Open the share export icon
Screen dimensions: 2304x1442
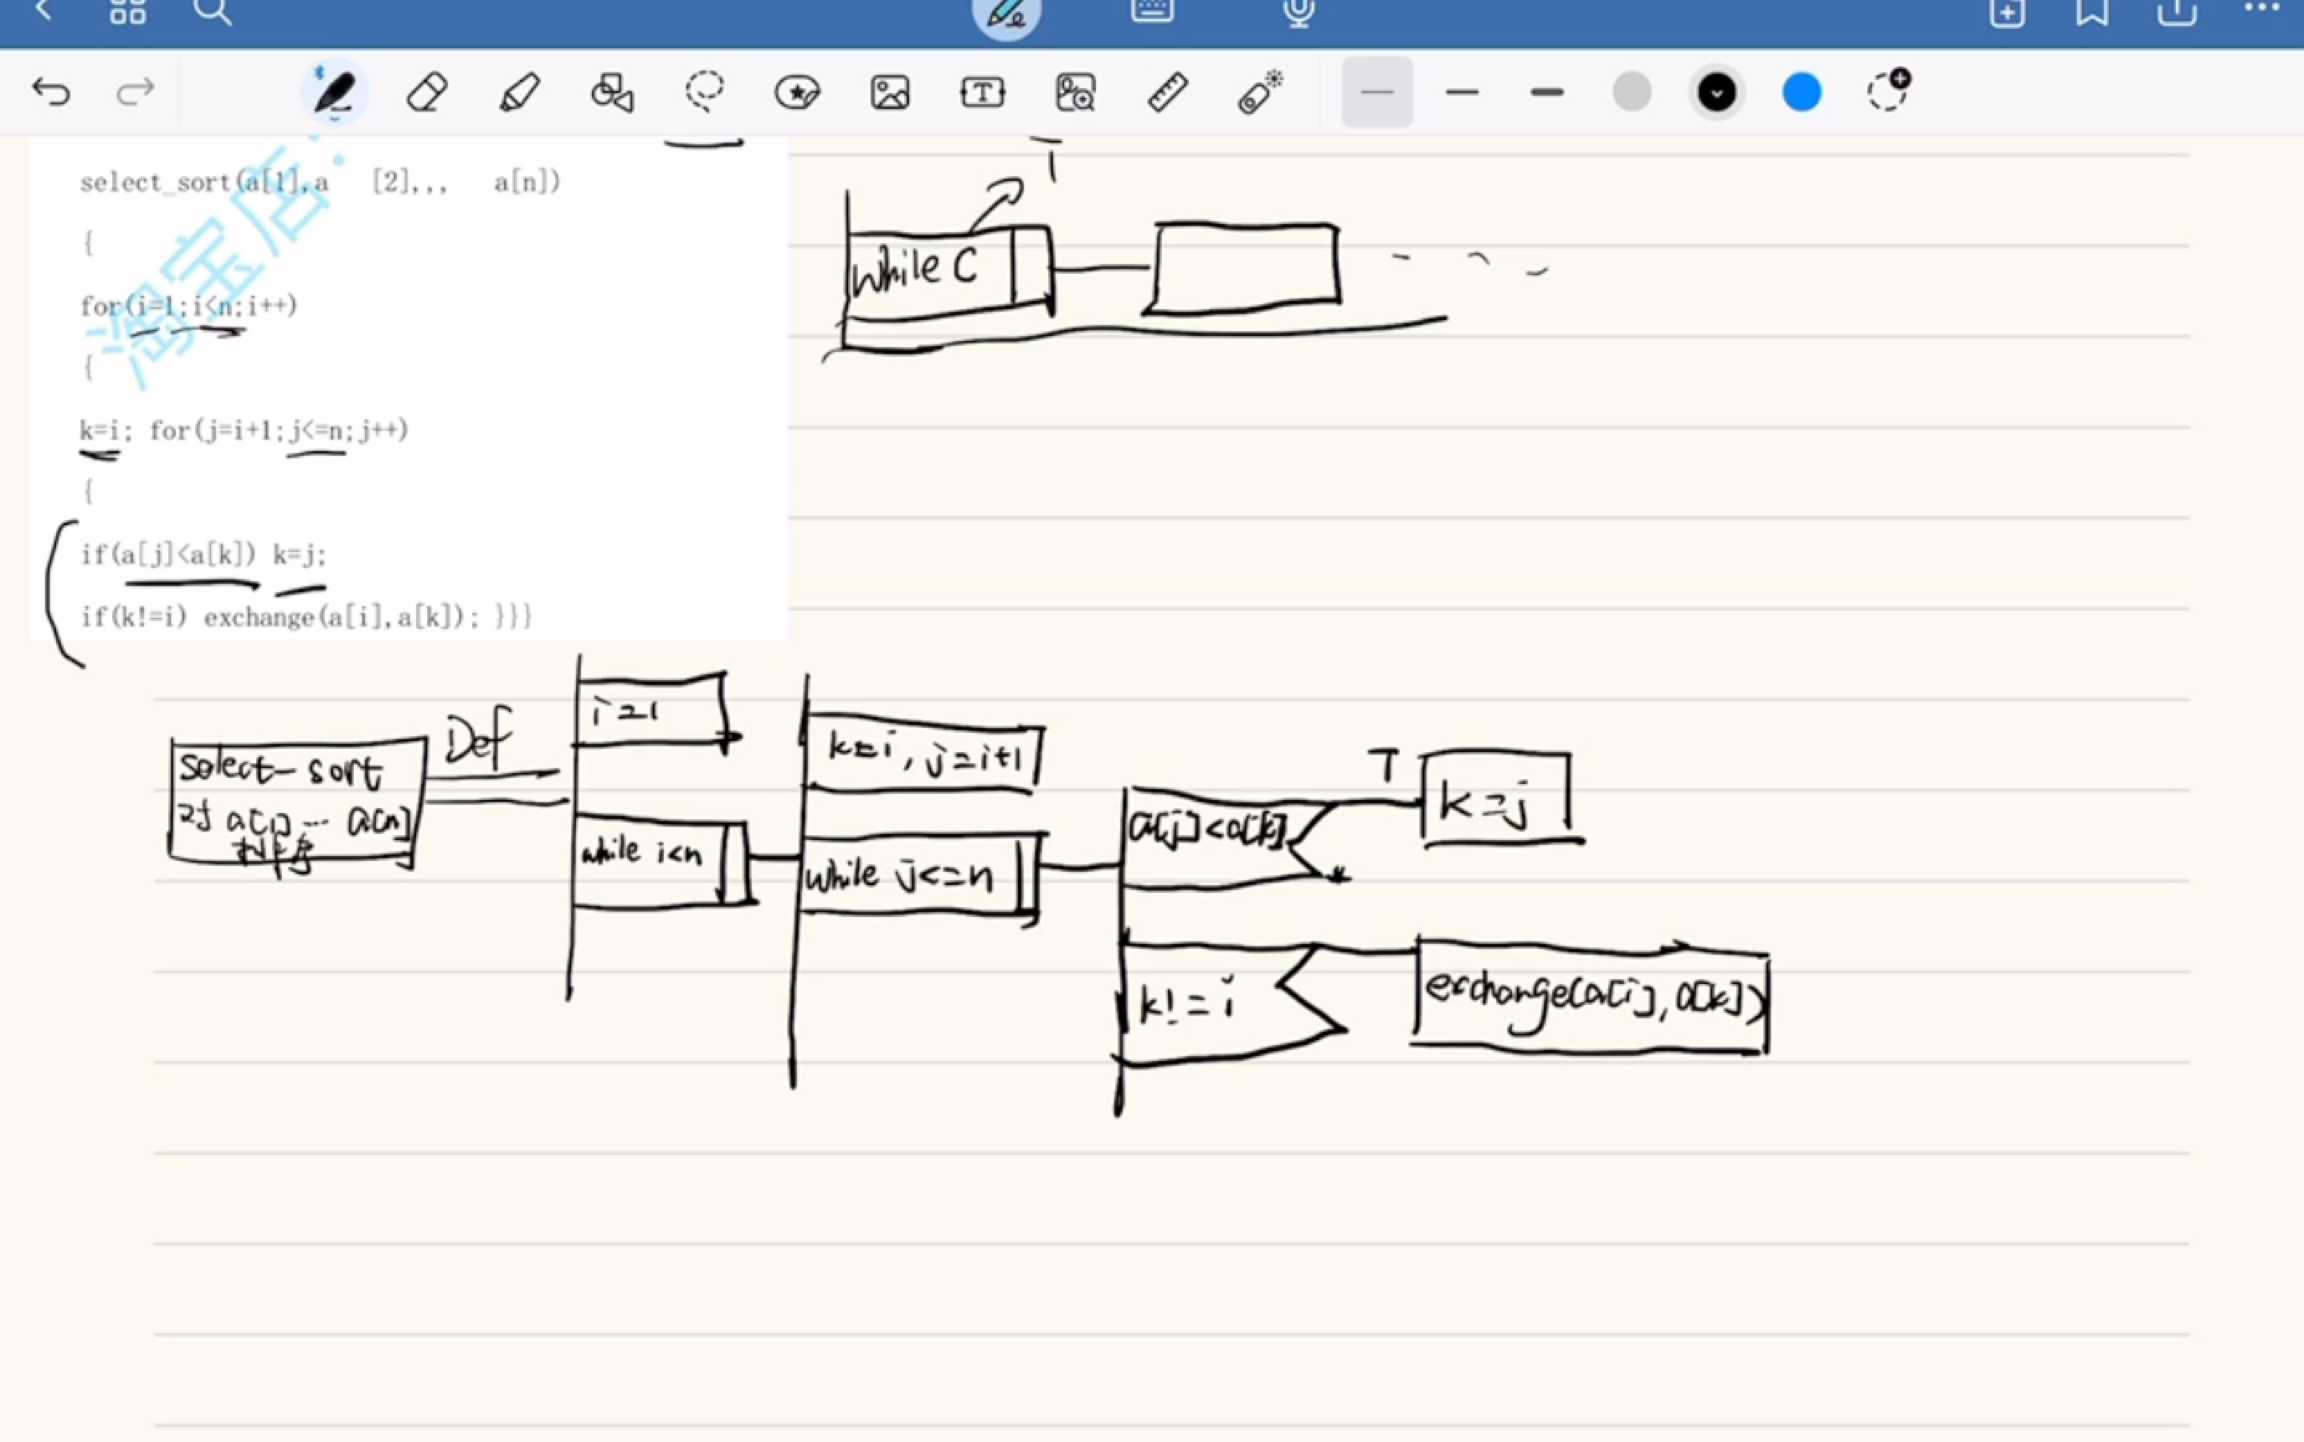pyautogui.click(x=2177, y=12)
